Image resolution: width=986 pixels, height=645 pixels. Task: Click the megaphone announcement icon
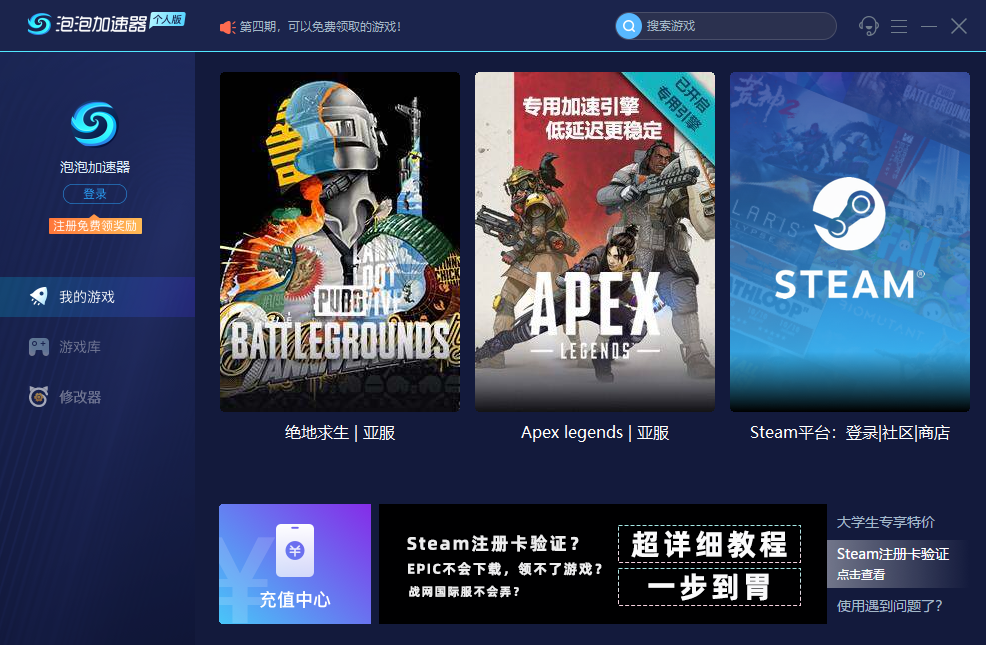[x=227, y=27]
